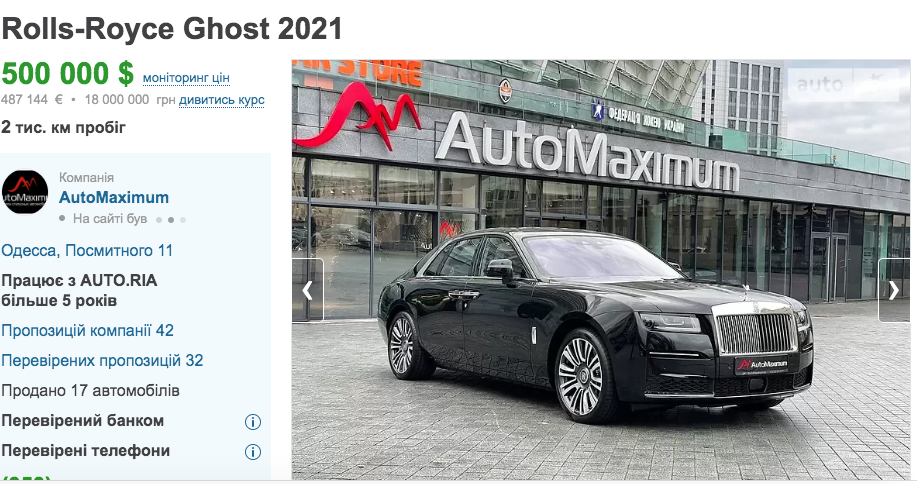This screenshot has height=484, width=917.
Task: Open AutoMaximum company profile link
Action: (114, 198)
